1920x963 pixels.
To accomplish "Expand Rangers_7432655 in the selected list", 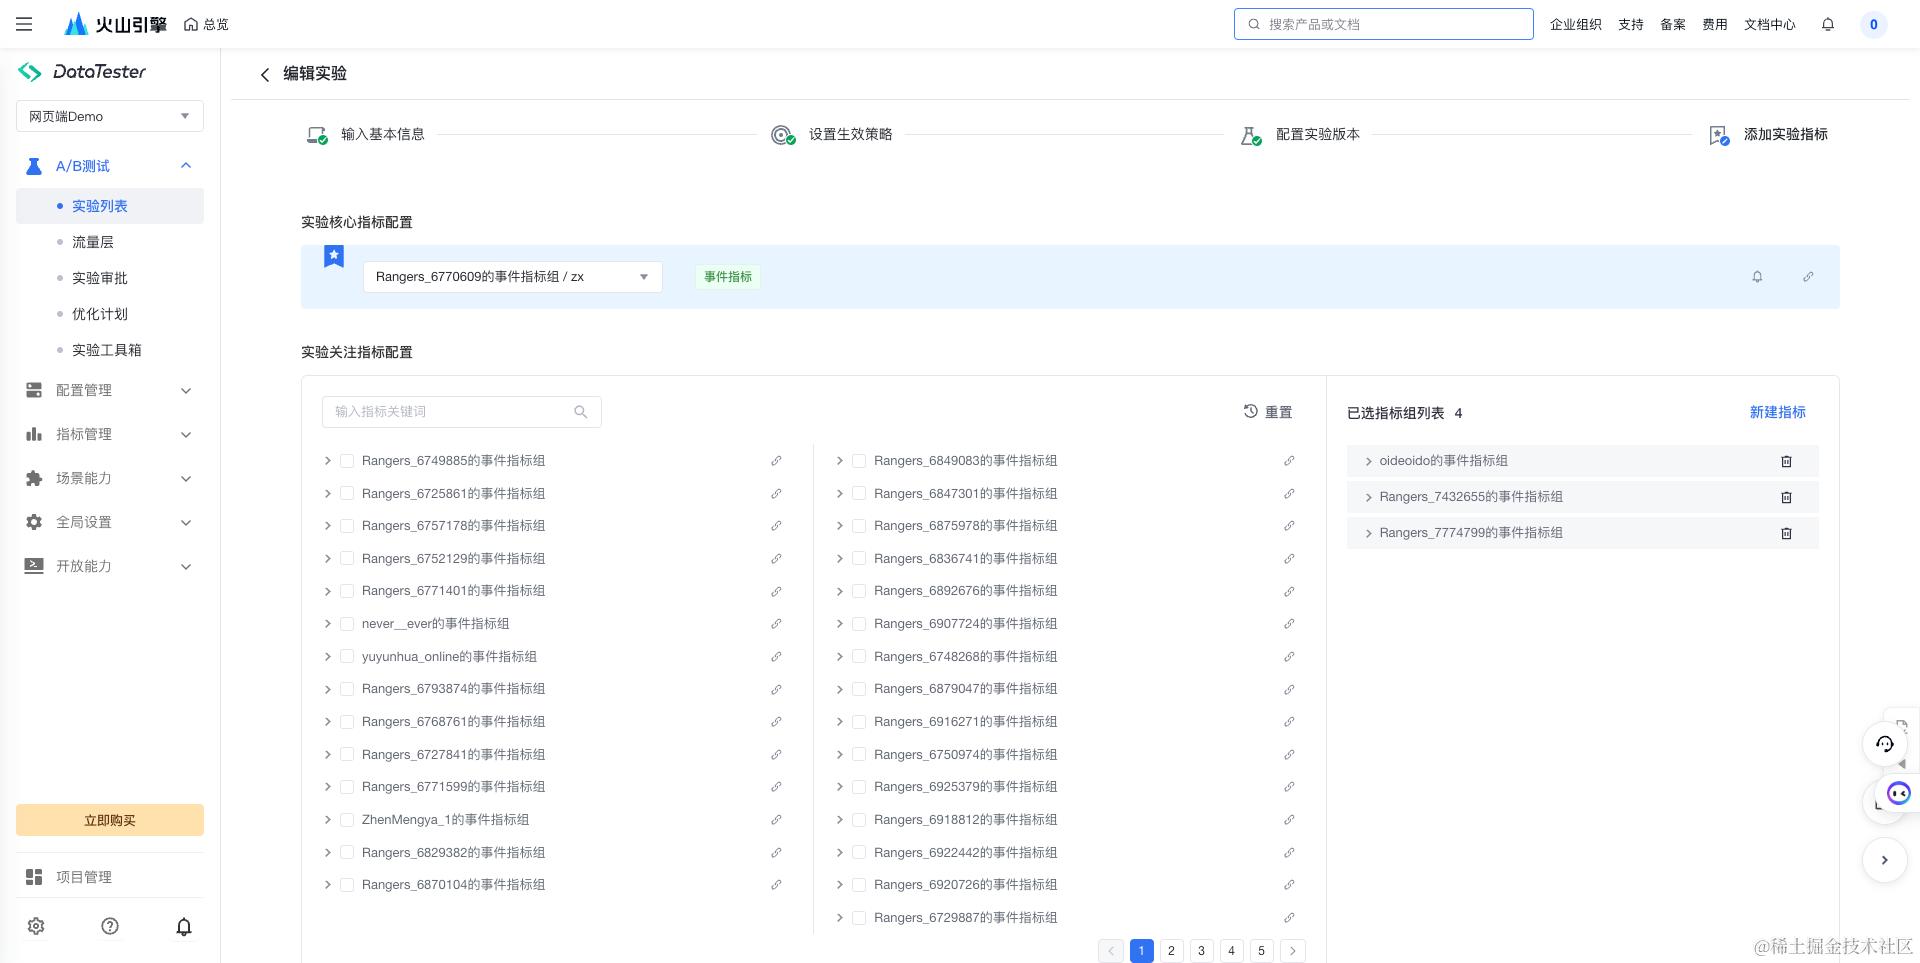I will point(1369,497).
